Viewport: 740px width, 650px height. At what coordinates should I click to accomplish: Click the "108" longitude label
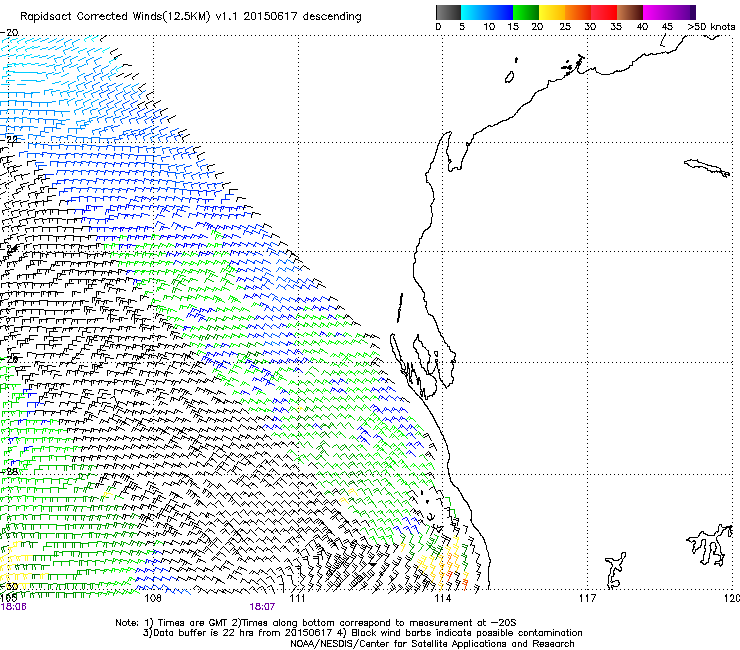click(152, 599)
